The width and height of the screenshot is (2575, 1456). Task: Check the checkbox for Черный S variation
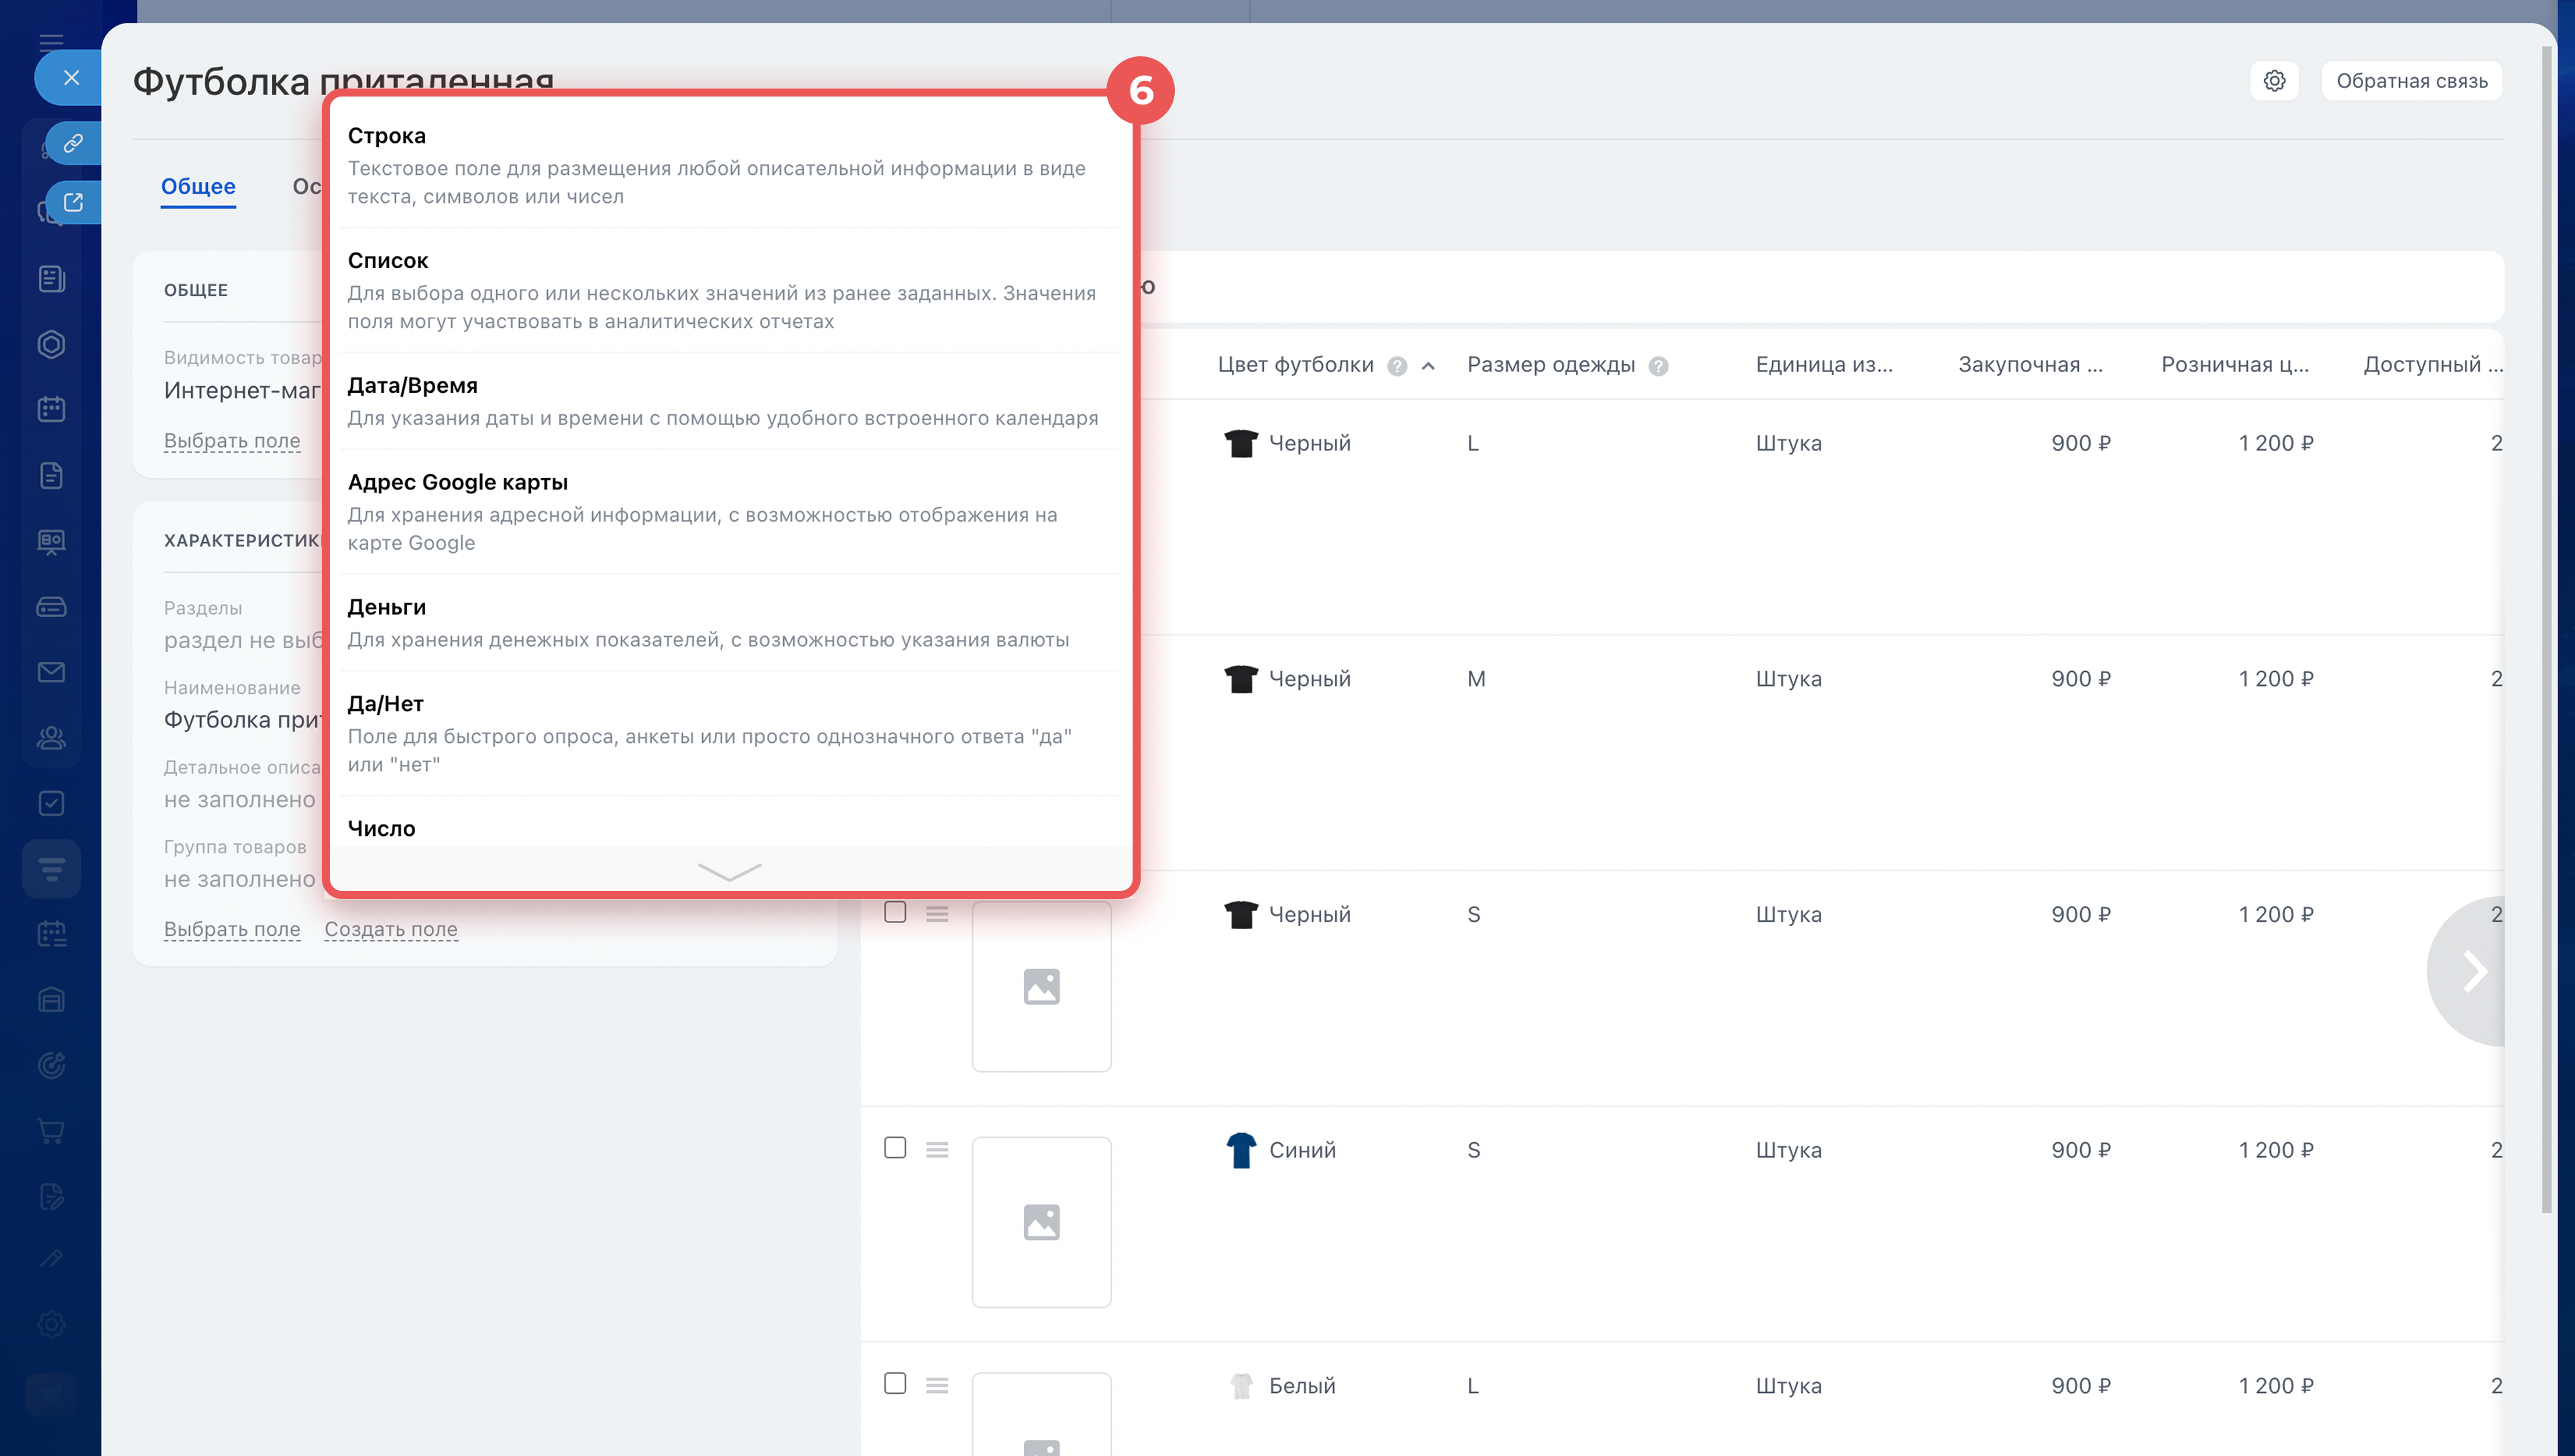pyautogui.click(x=895, y=912)
